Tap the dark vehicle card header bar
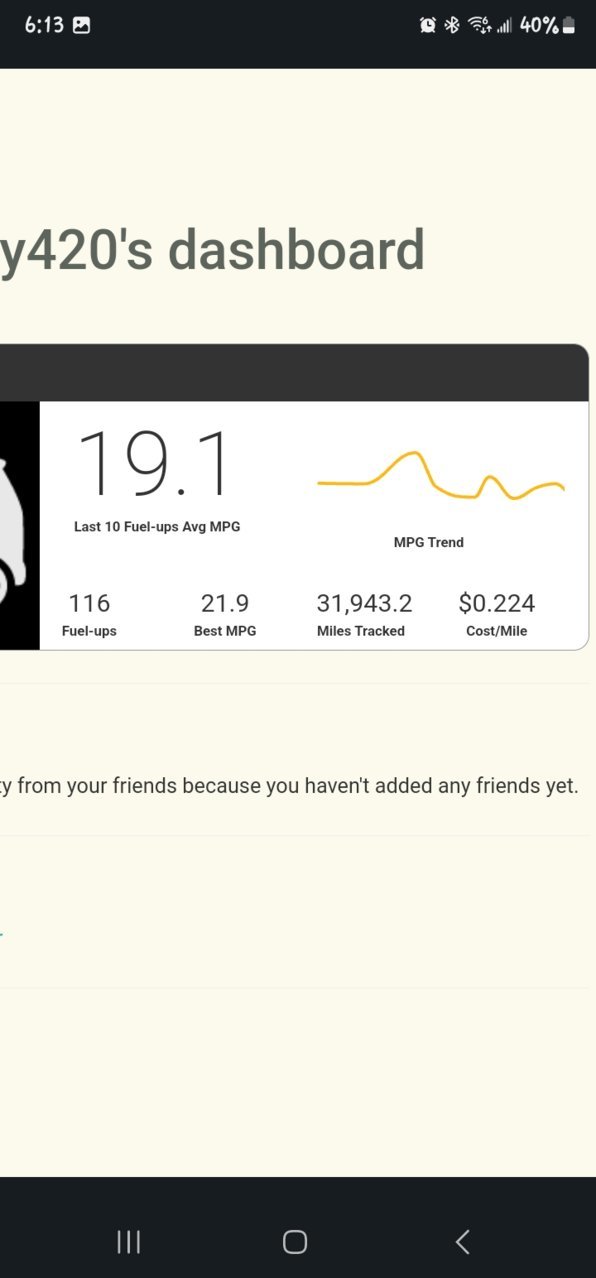 (294, 373)
